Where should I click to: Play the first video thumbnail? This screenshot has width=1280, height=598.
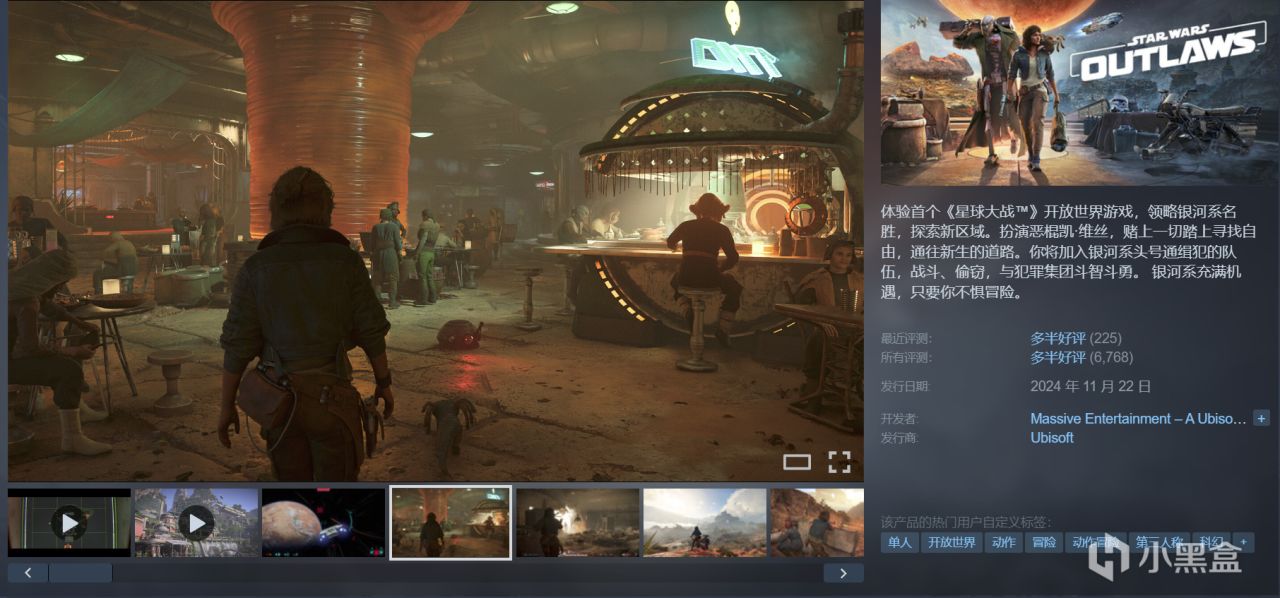coord(69,522)
